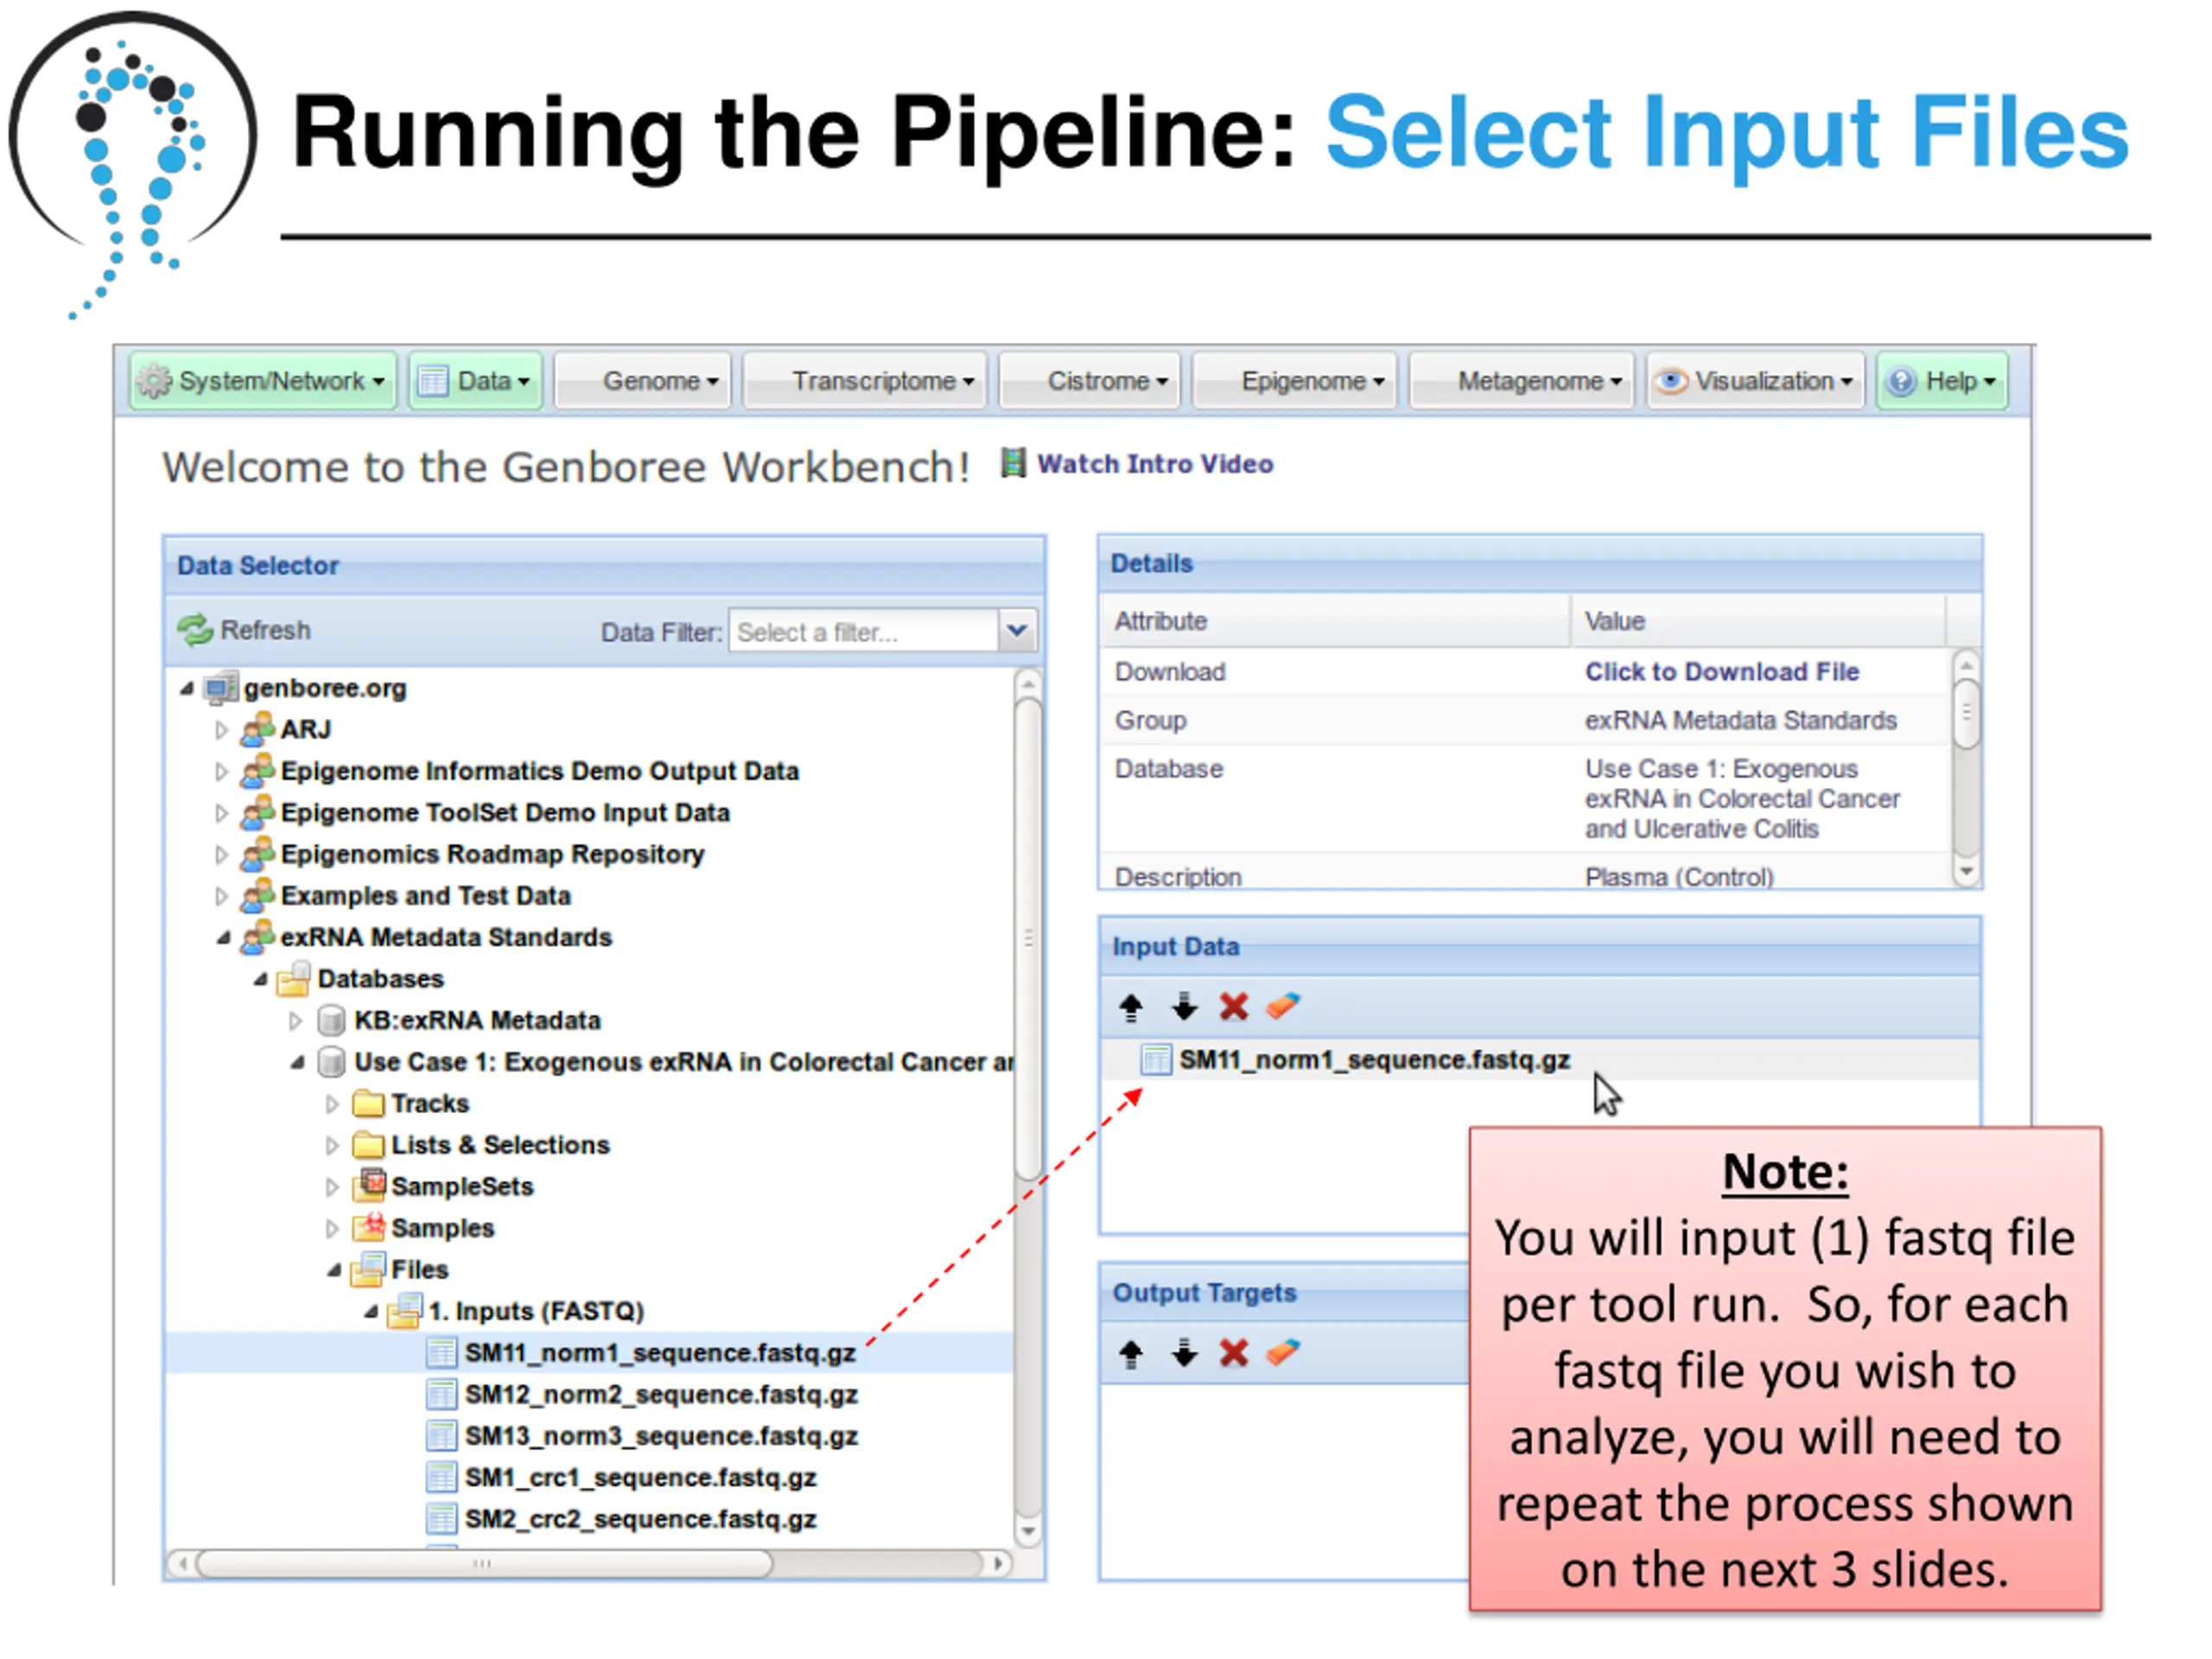Viewport: 2212px width, 1659px height.
Task: Click the Files folder icon
Action: coord(369,1269)
